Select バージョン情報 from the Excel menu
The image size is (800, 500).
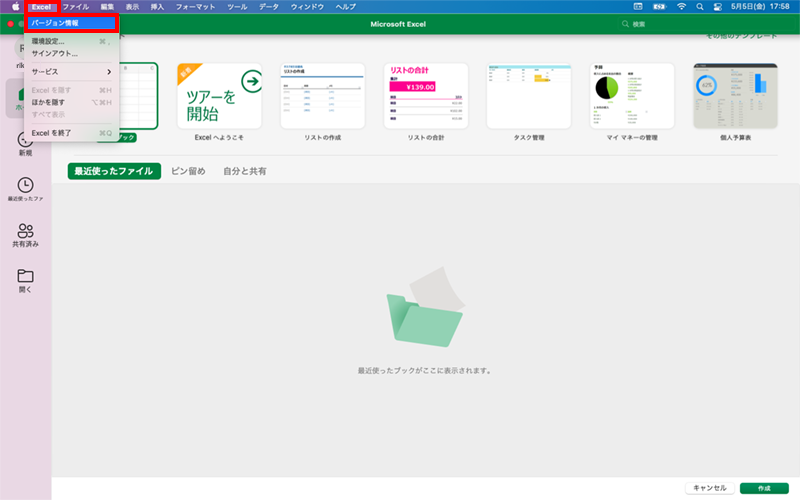[x=71, y=23]
